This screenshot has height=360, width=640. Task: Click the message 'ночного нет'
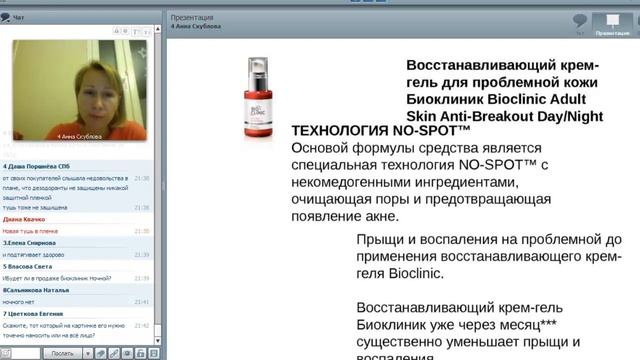pyautogui.click(x=18, y=302)
